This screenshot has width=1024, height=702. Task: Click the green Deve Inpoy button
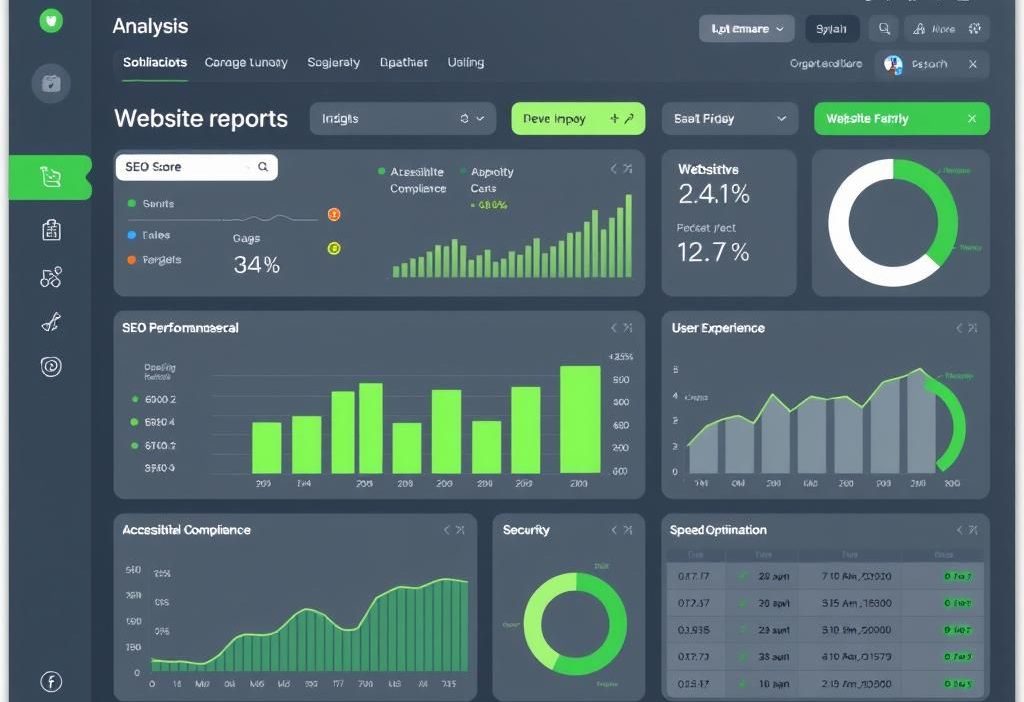577,118
